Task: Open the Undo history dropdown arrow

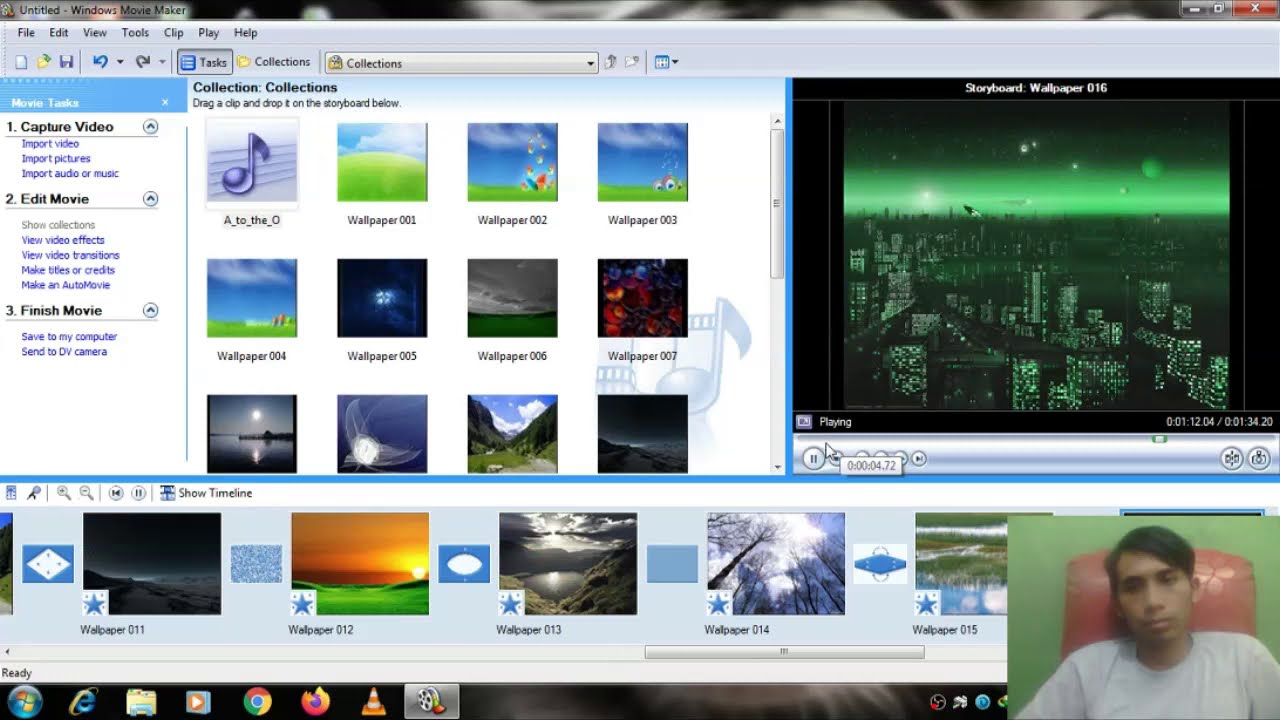Action: [x=119, y=62]
